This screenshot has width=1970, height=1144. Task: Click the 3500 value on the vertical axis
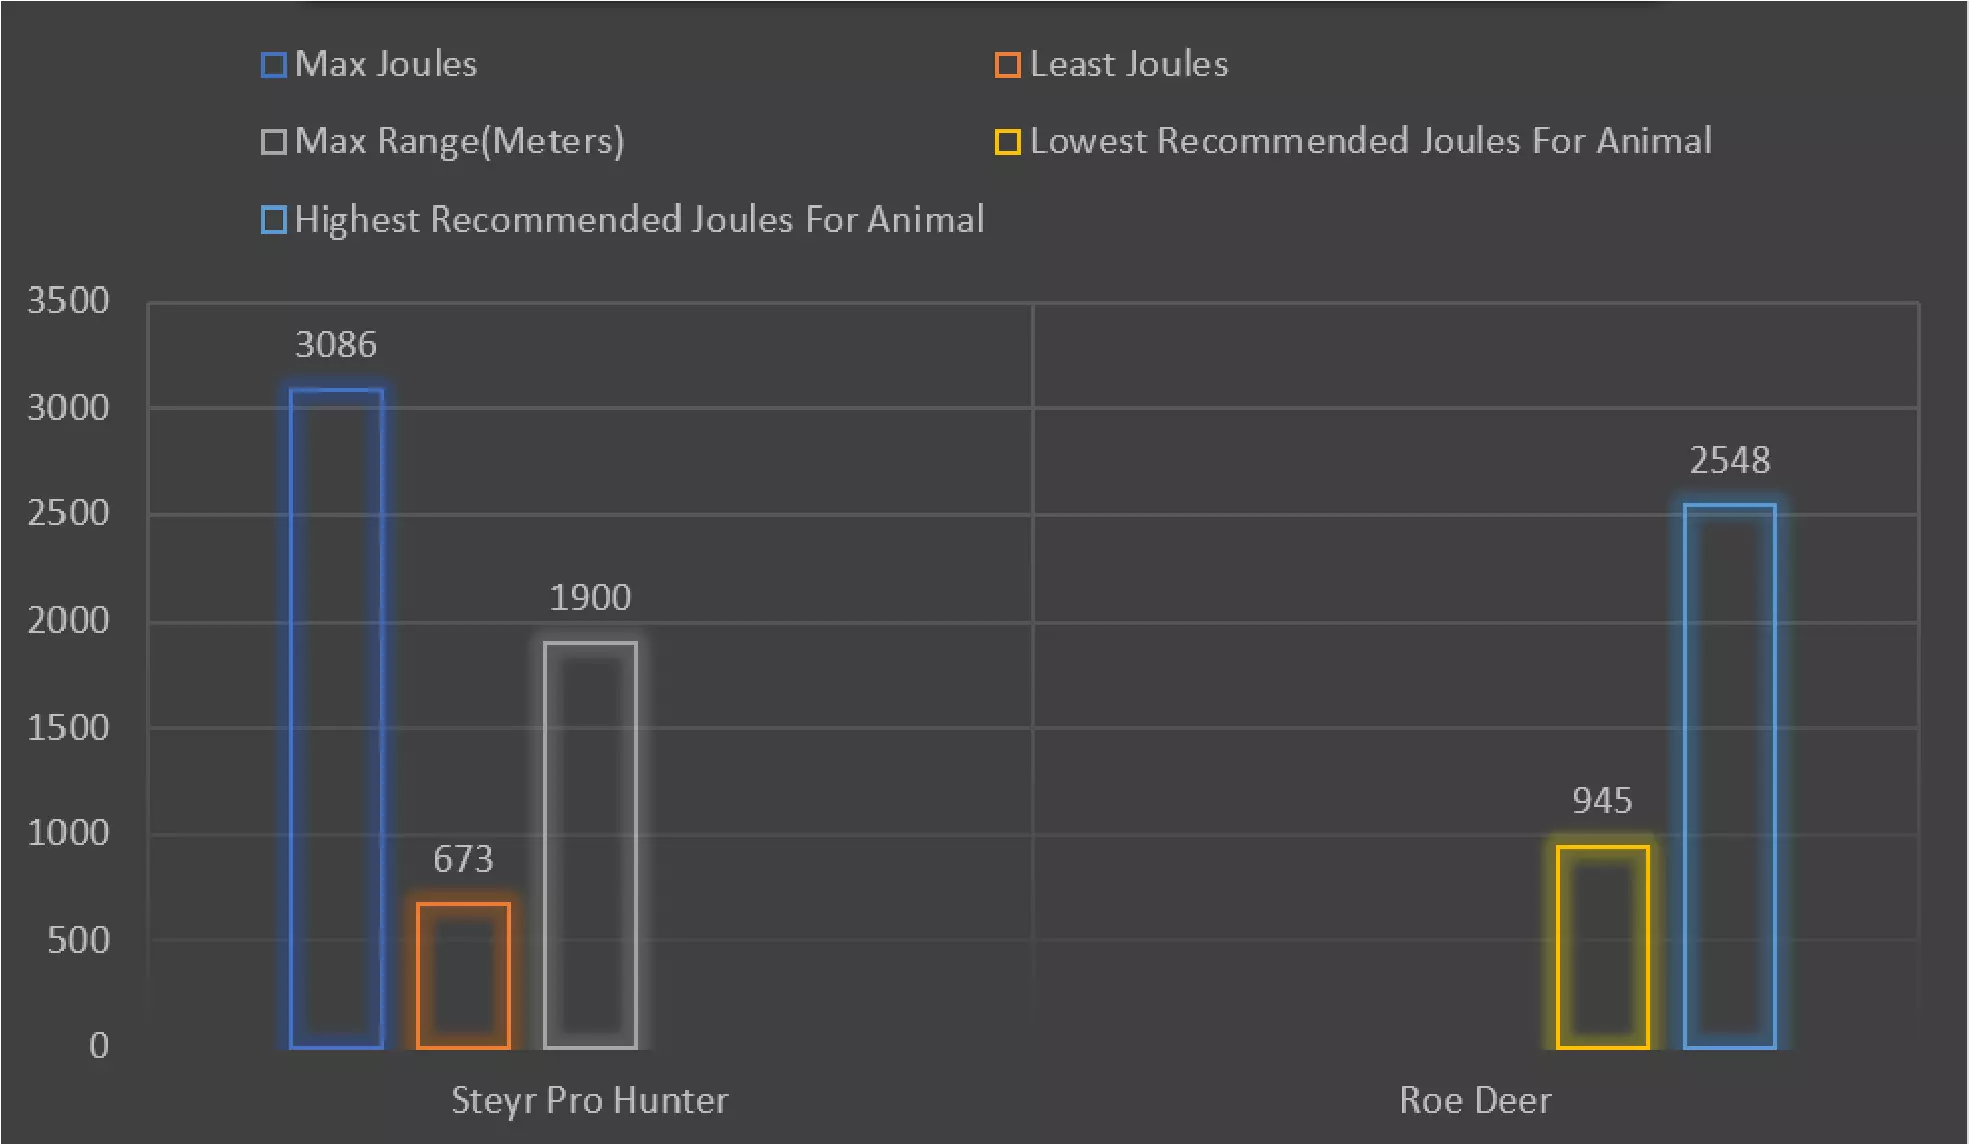click(68, 301)
